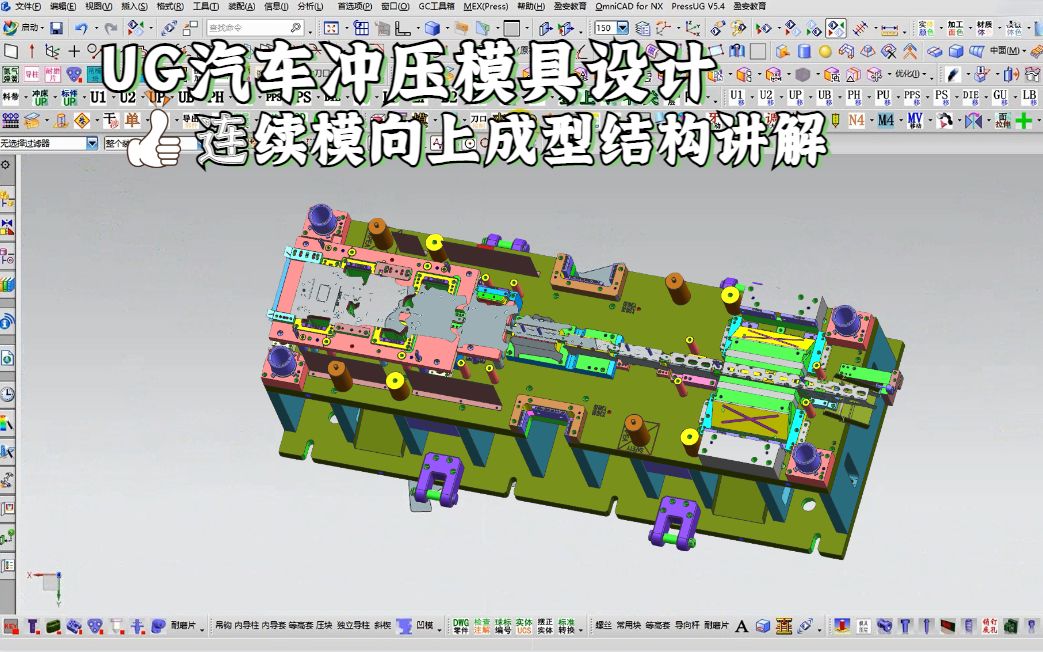The height and width of the screenshot is (652, 1043).
Task: Click the 材质体 color button
Action: tap(984, 28)
